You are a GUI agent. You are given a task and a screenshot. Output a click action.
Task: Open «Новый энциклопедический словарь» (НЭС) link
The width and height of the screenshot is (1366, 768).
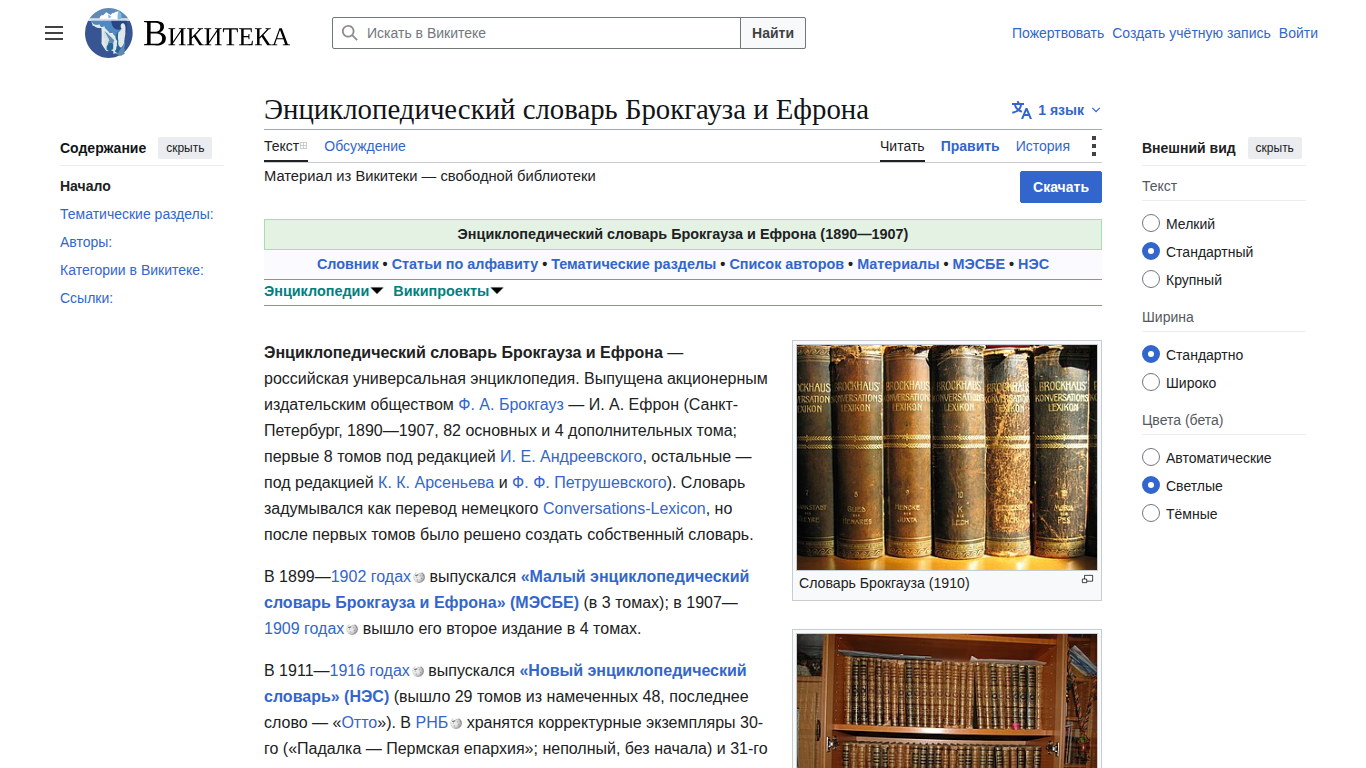point(506,683)
